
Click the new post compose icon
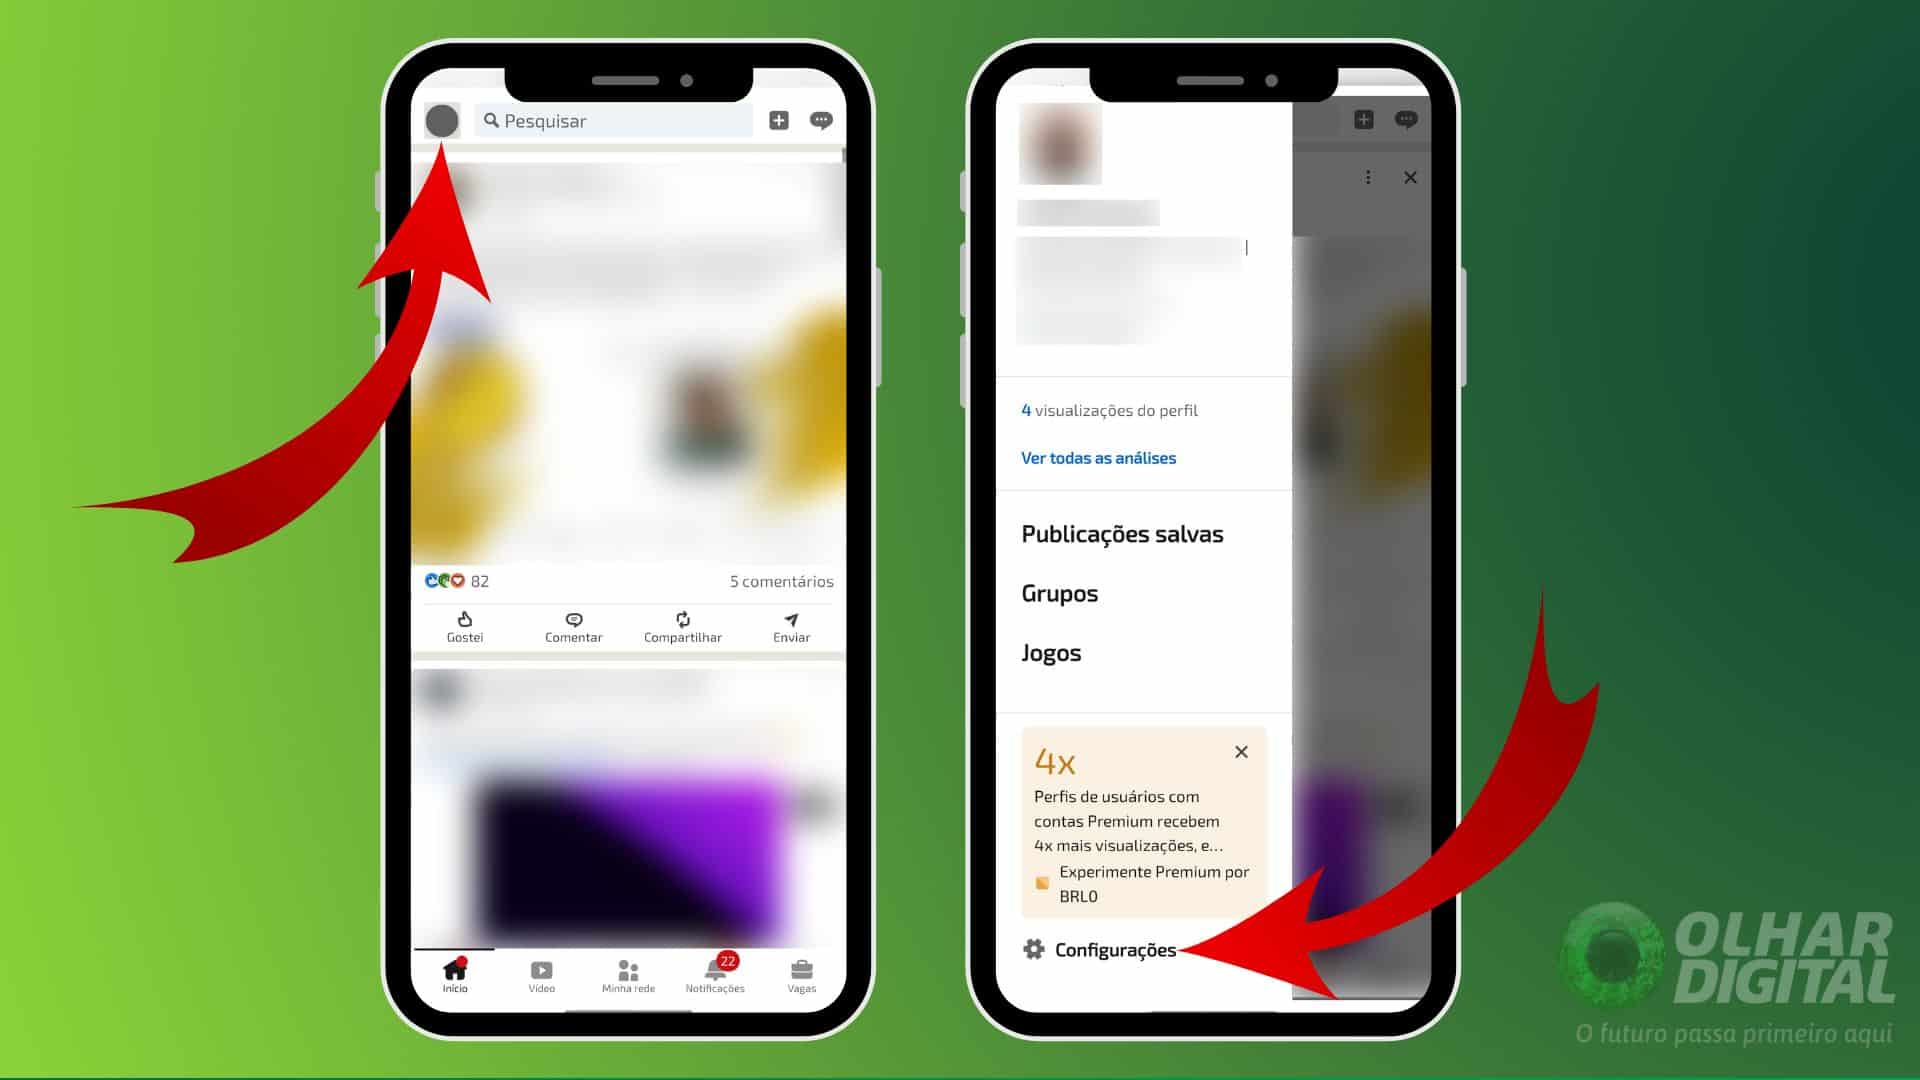[x=778, y=120]
